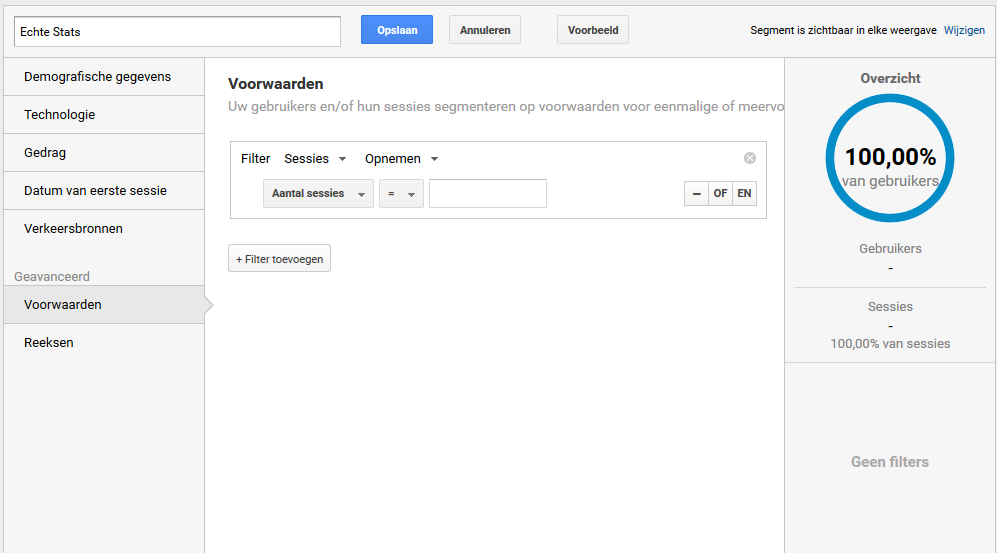Select the Gedrag section
Image resolution: width=997 pixels, height=553 pixels.
point(45,153)
